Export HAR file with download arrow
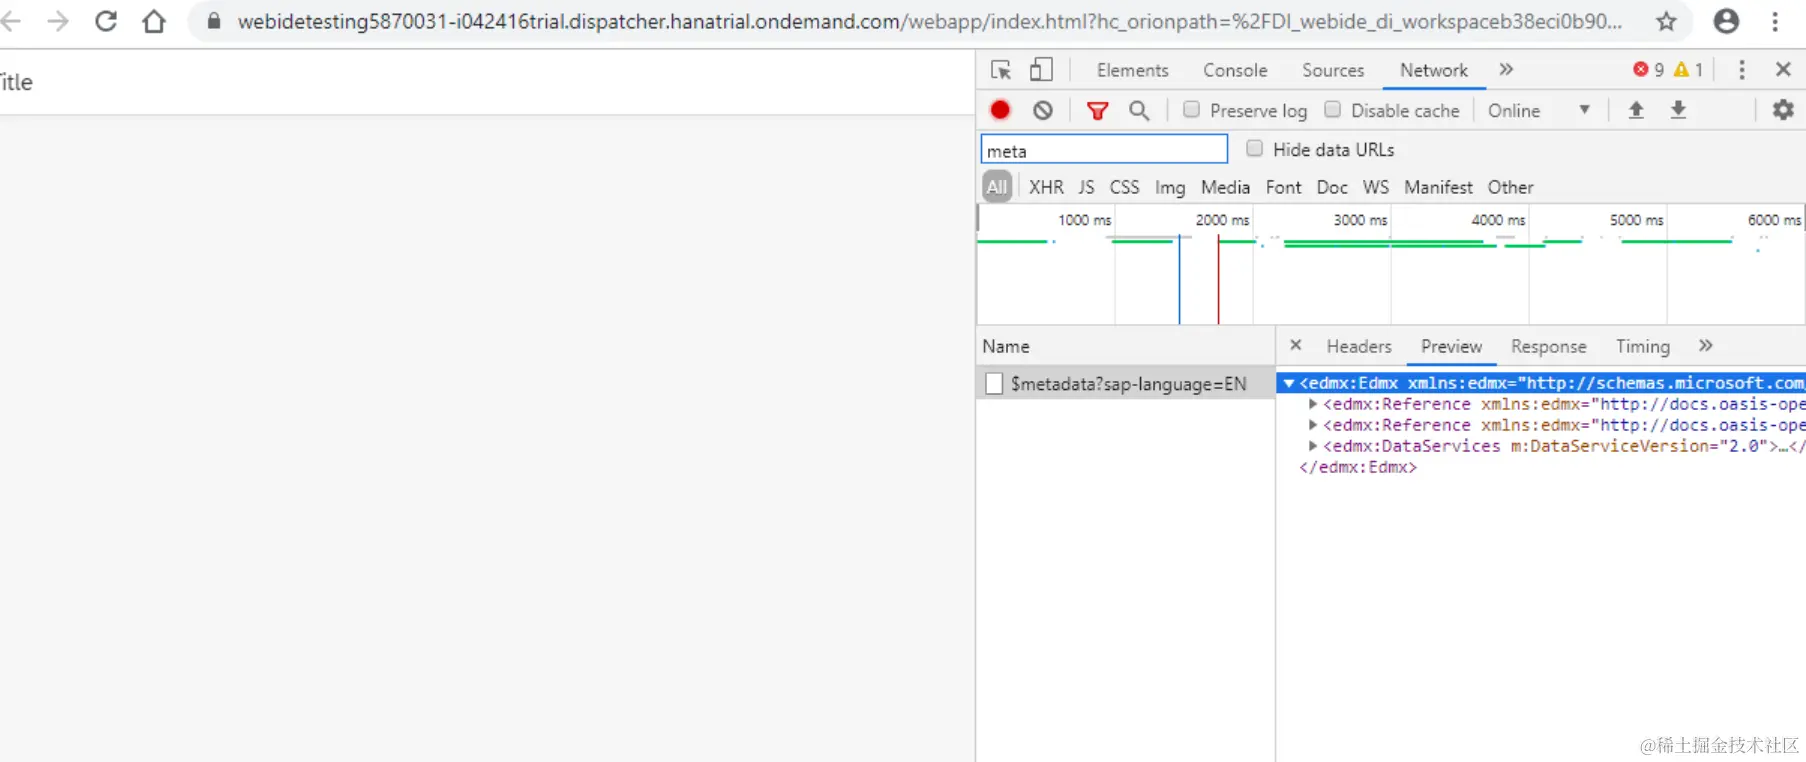This screenshot has height=762, width=1806. (x=1678, y=110)
